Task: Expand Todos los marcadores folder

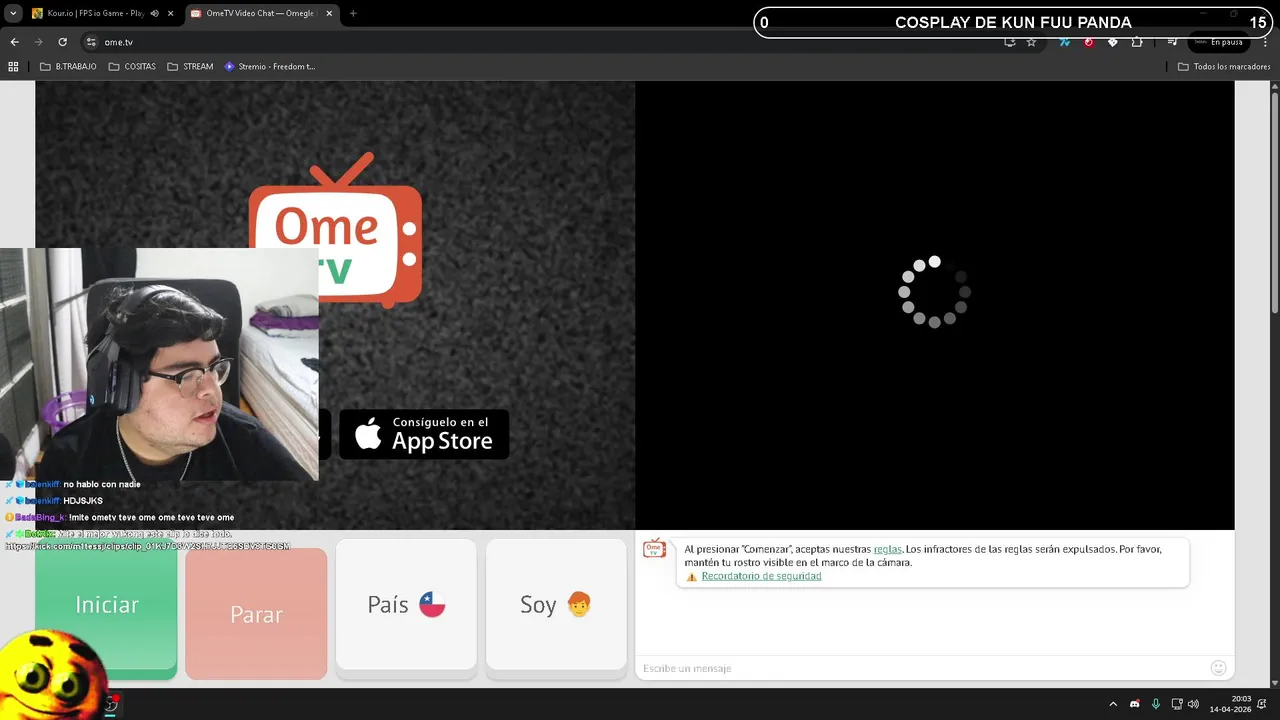Action: (x=1223, y=67)
